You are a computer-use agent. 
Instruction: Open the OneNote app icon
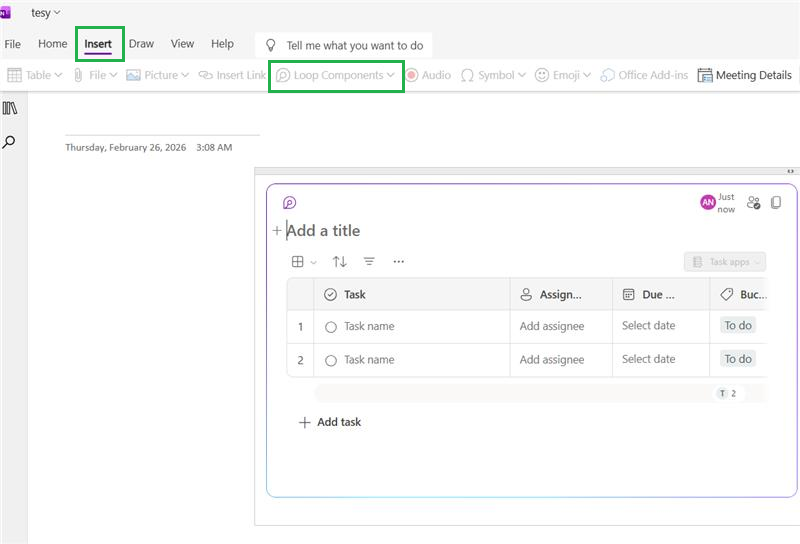(x=5, y=13)
